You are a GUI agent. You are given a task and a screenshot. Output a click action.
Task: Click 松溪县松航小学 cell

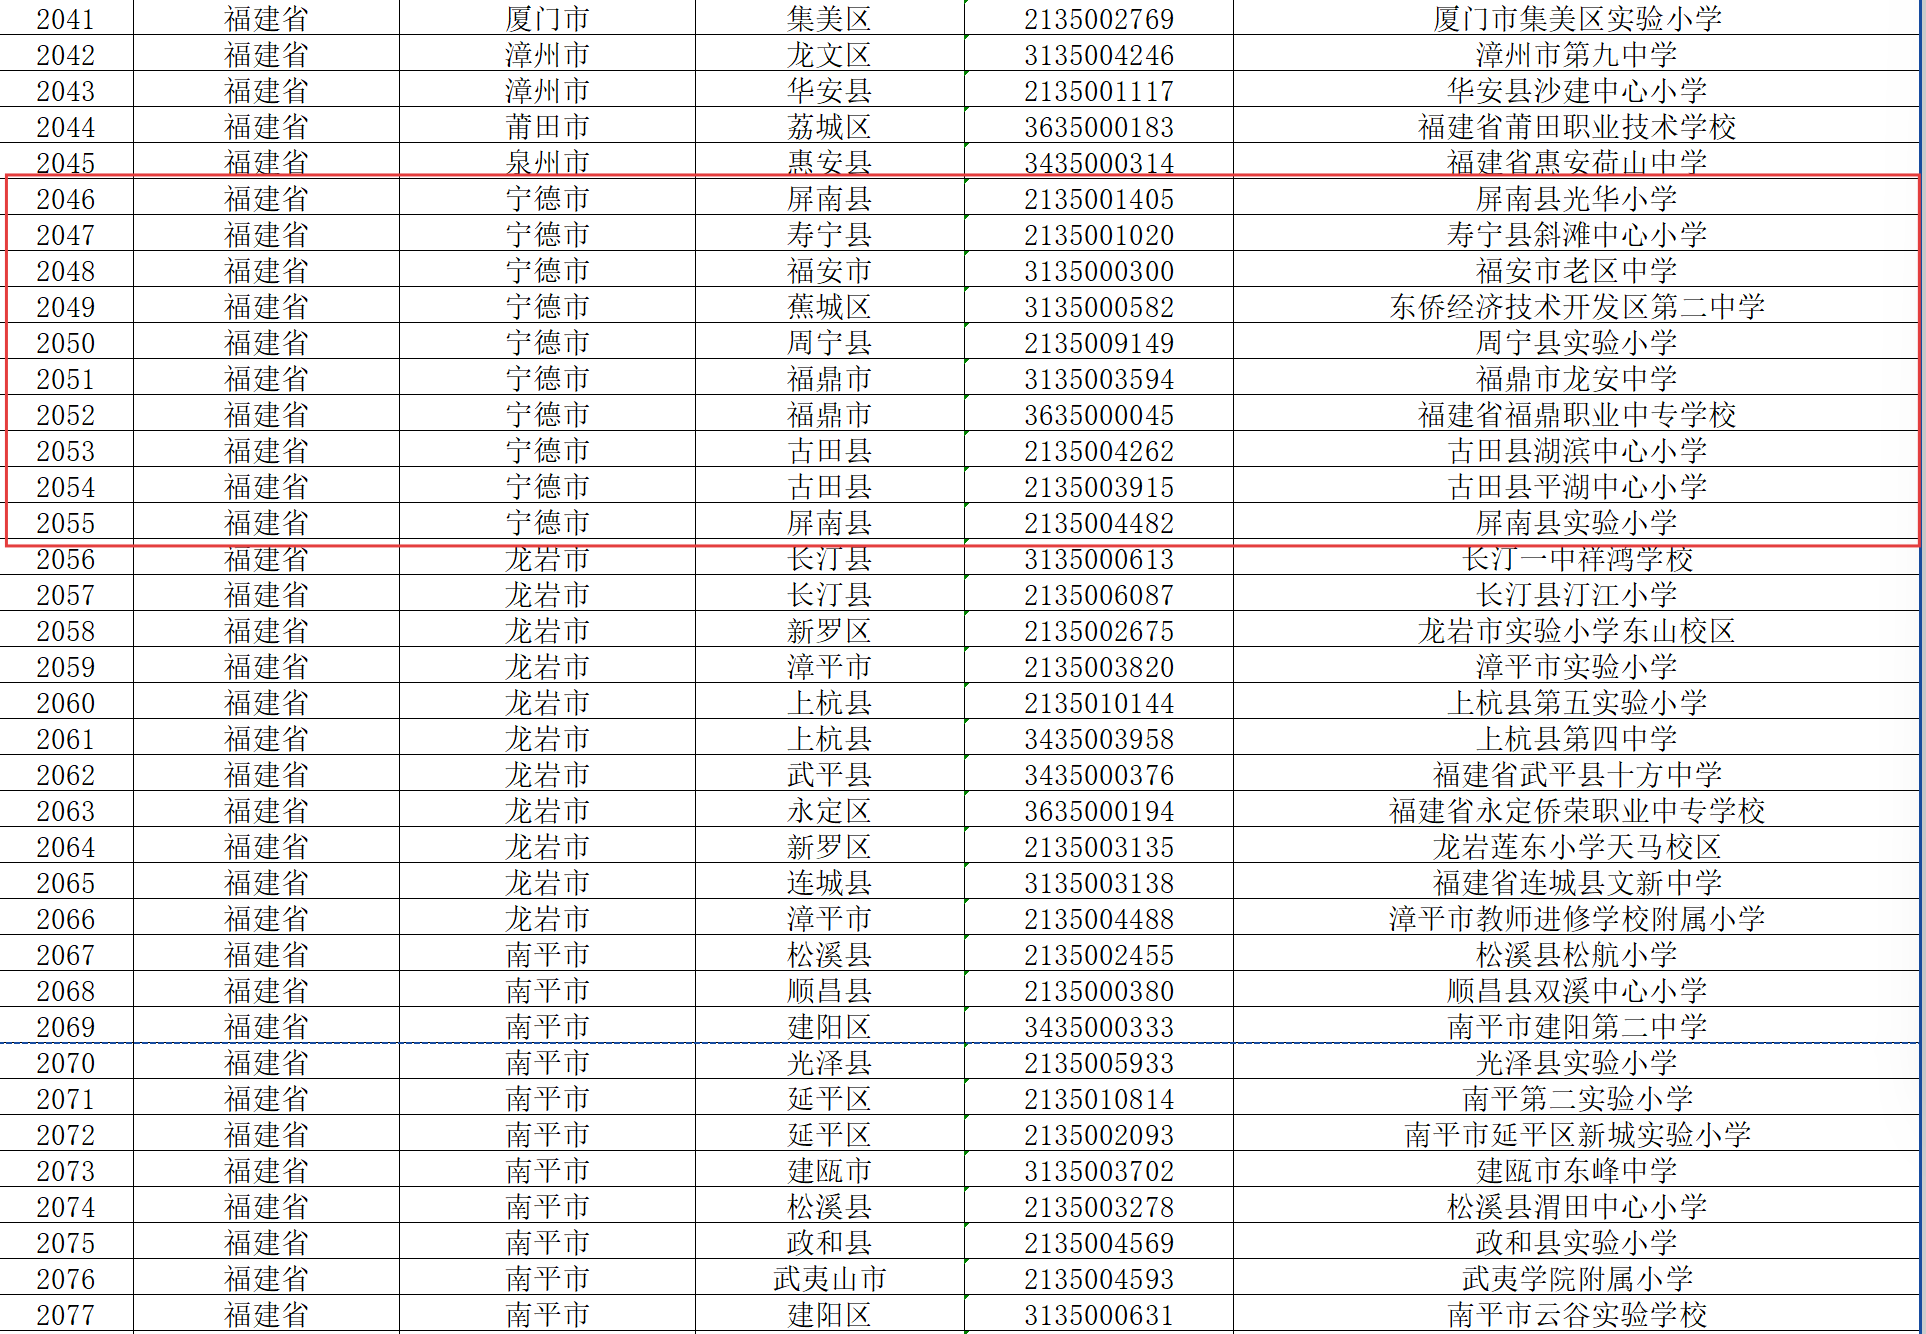1576,955
